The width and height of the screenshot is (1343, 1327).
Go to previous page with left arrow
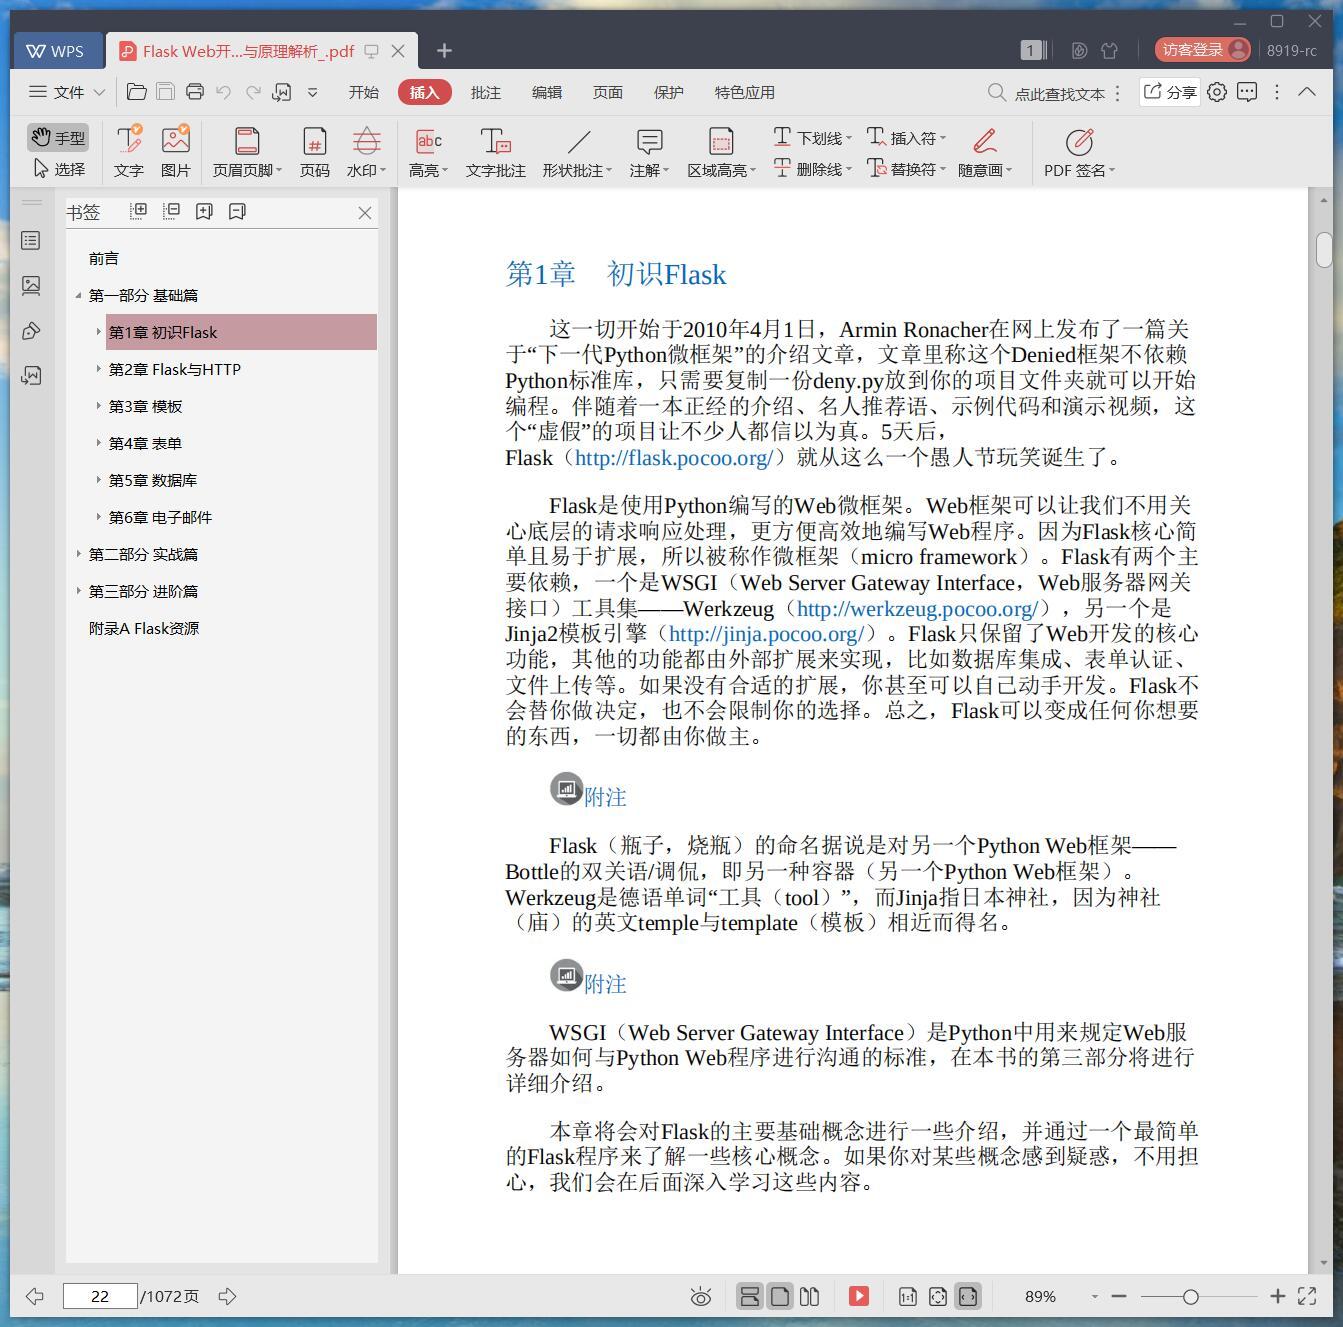point(35,1296)
